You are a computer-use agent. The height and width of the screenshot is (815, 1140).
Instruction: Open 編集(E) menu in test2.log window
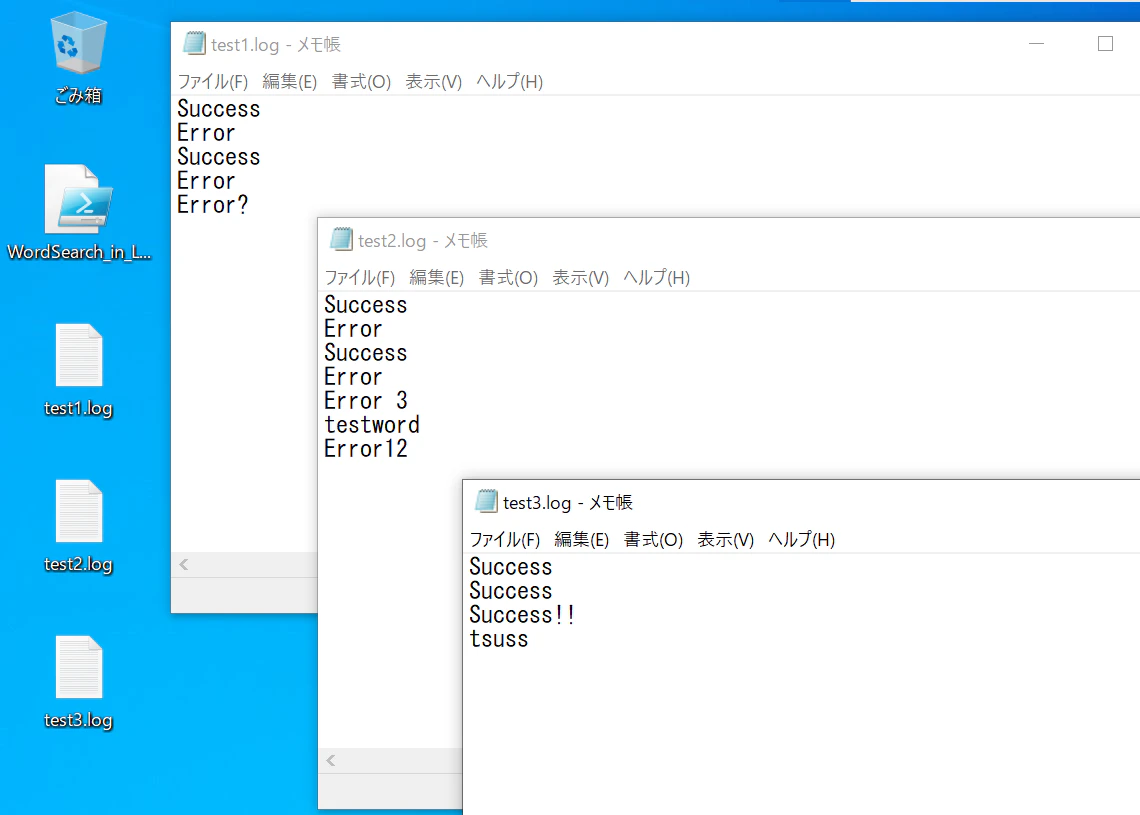tap(436, 278)
